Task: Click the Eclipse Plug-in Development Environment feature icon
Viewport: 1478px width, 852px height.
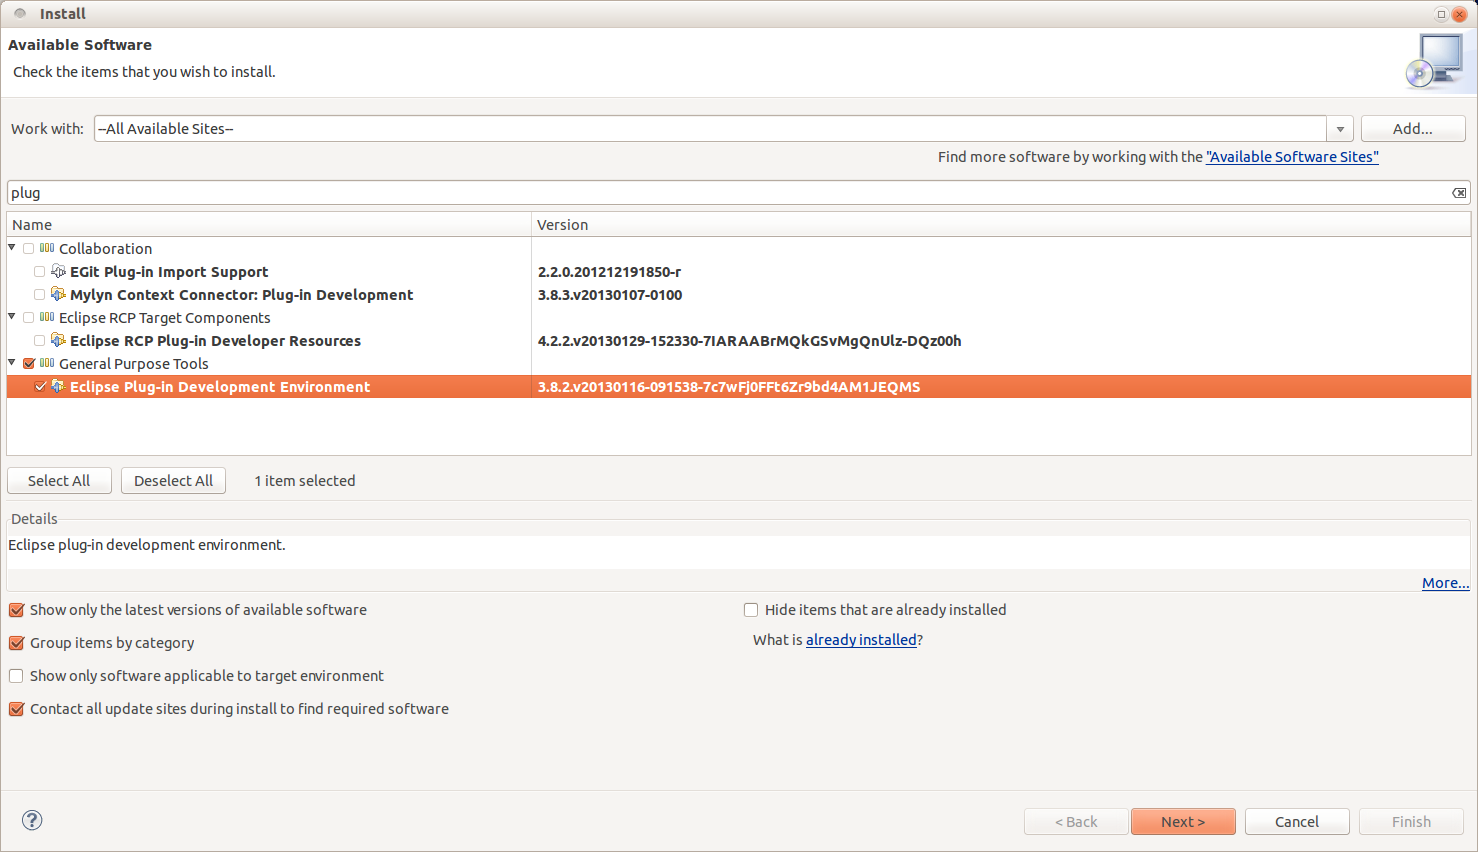Action: 58,386
